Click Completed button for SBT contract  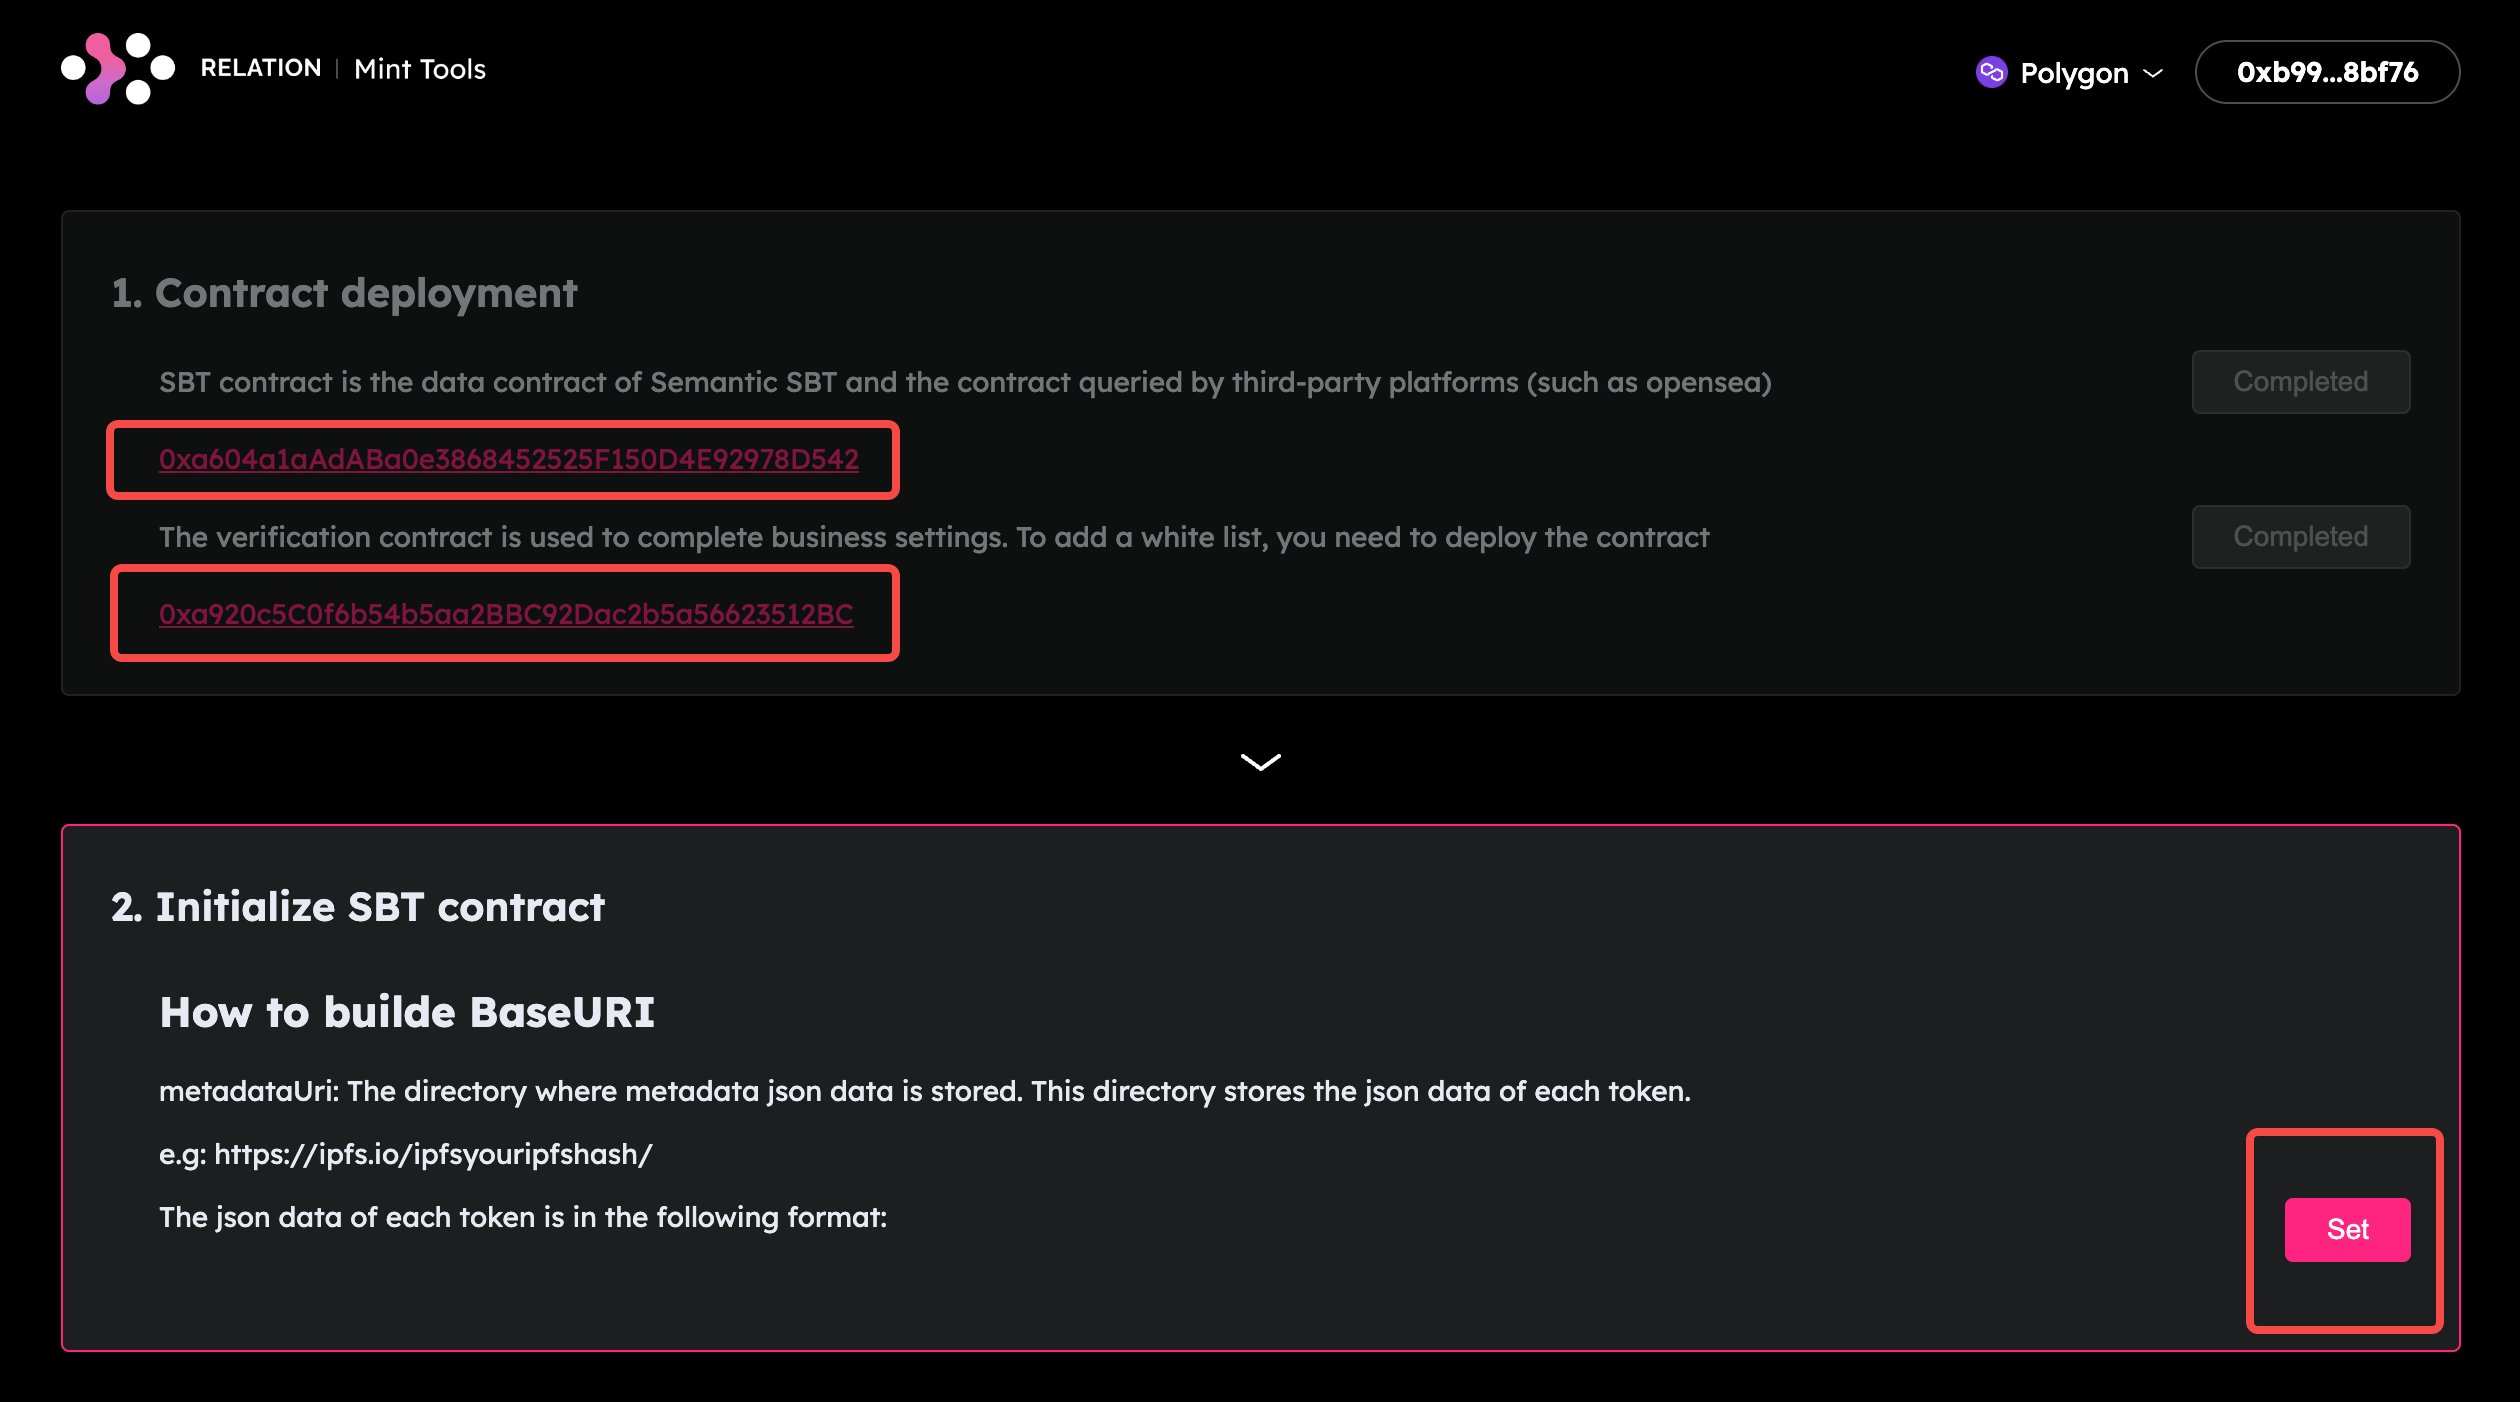pyautogui.click(x=2300, y=382)
